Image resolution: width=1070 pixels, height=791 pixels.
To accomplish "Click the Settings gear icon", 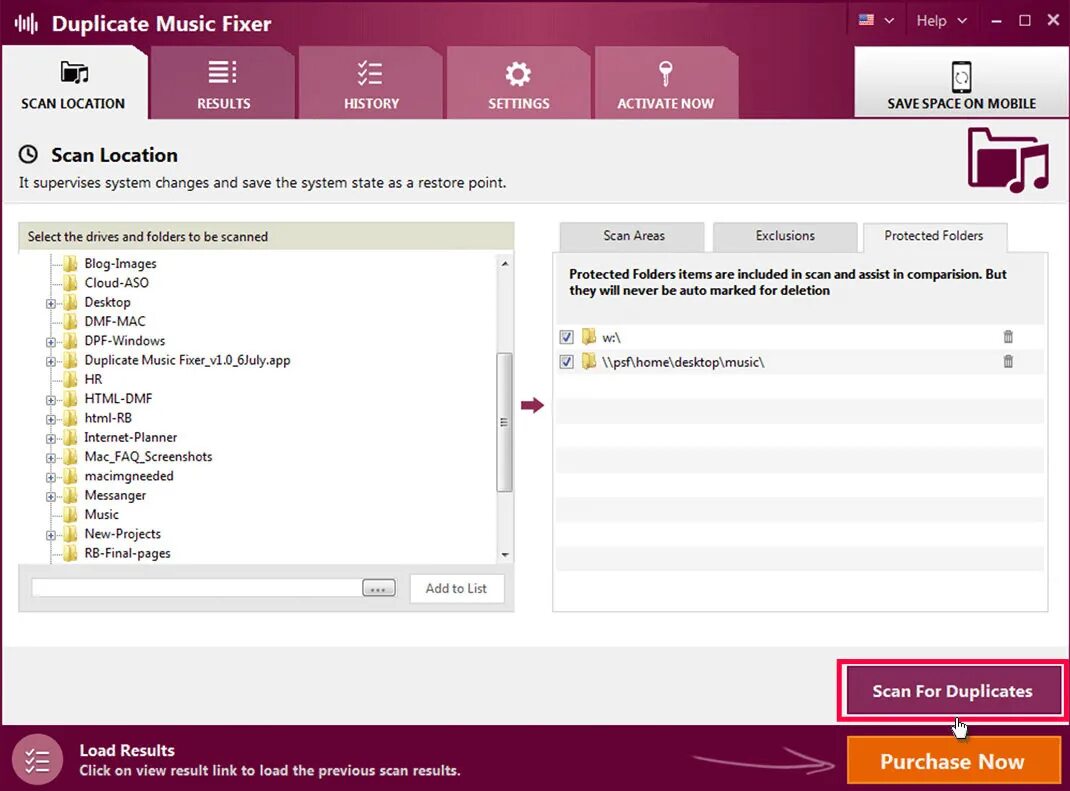I will click(518, 74).
